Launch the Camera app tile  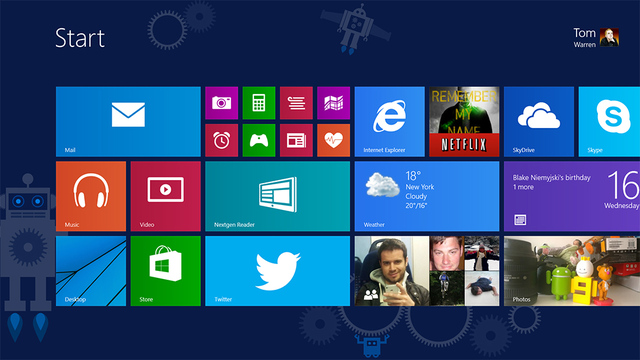(222, 103)
